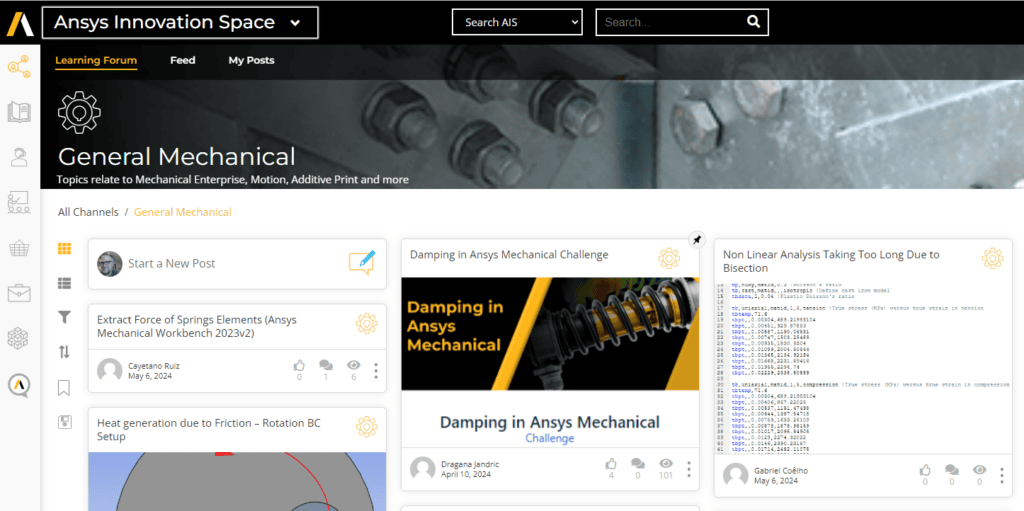The height and width of the screenshot is (511, 1024).
Task: Open the Search AIS scope dropdown
Action: point(517,22)
